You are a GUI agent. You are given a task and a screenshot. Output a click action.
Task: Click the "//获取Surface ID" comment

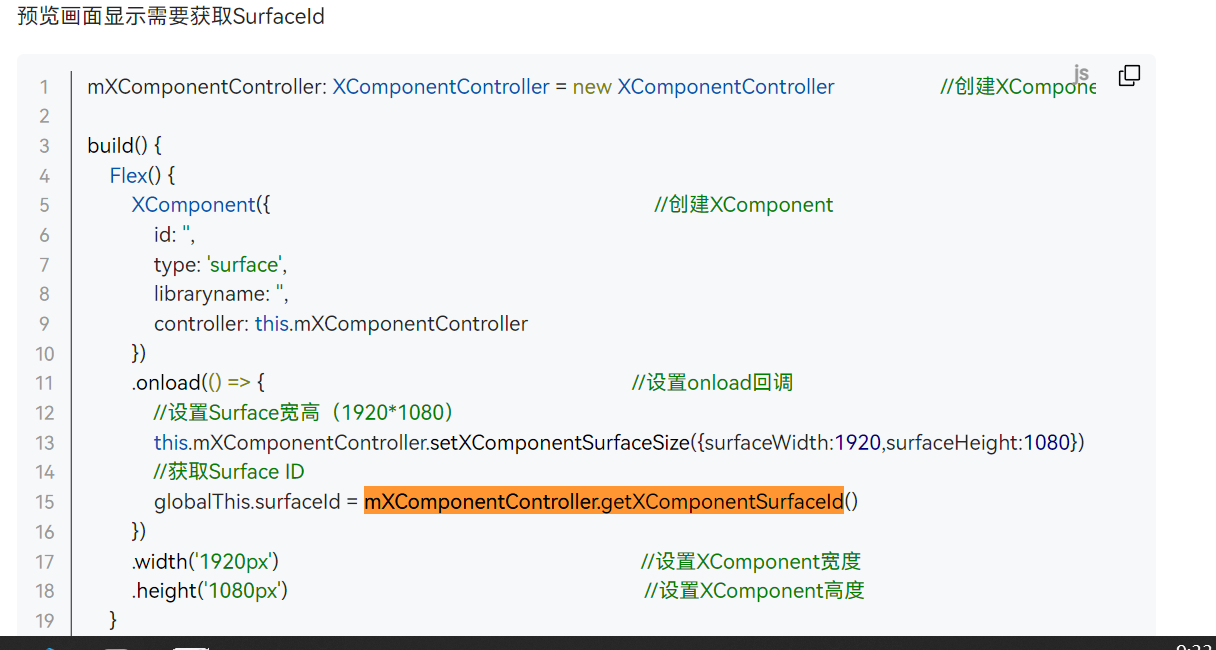coord(229,471)
